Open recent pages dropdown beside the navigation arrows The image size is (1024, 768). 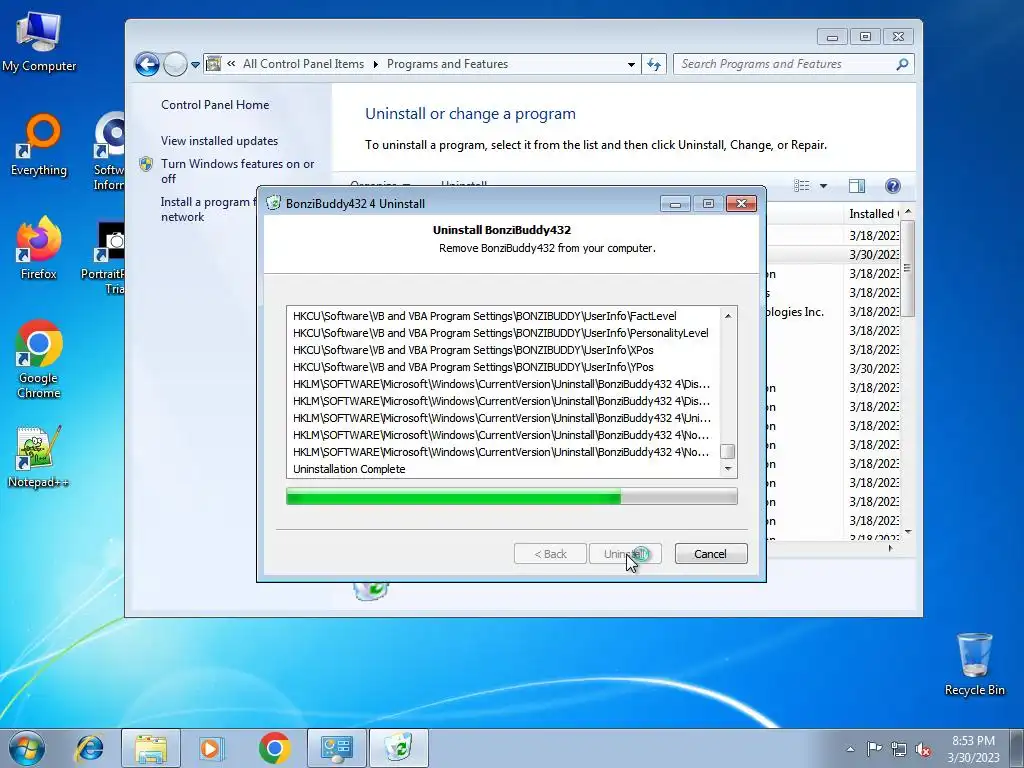[x=195, y=65]
